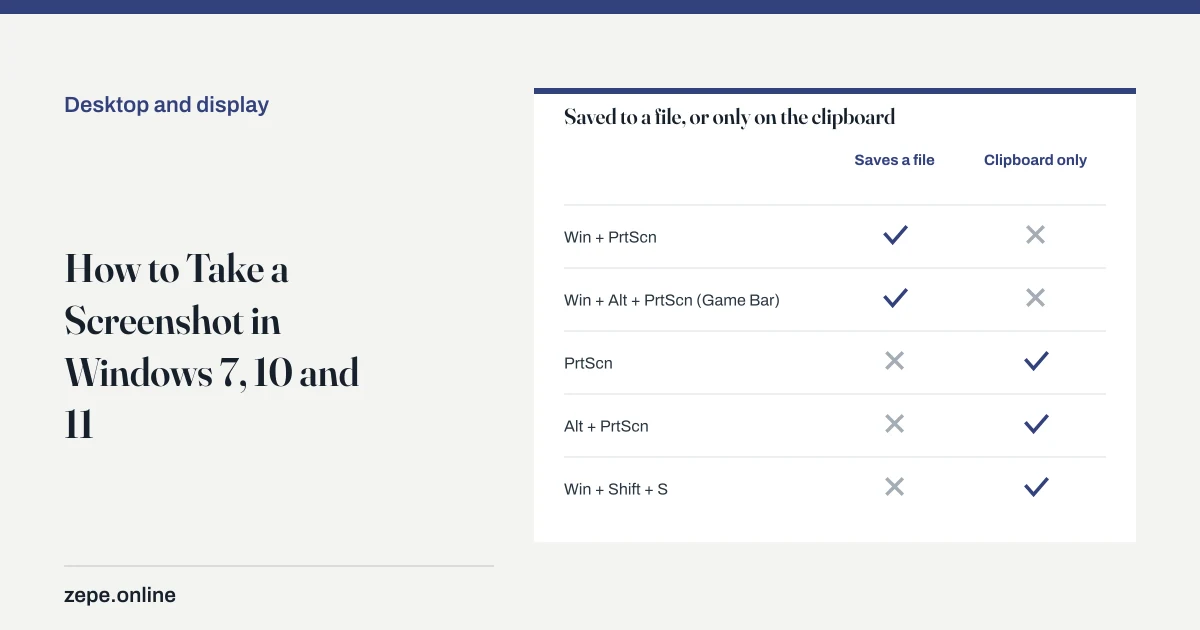Click Clipboard only X for Game Bar row
This screenshot has height=630, width=1200.
click(1035, 298)
